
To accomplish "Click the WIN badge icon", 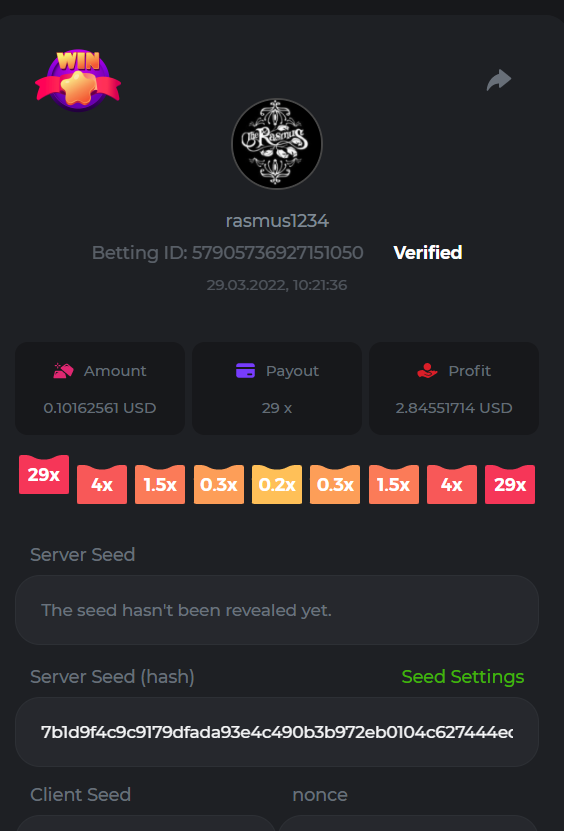I will [x=78, y=80].
